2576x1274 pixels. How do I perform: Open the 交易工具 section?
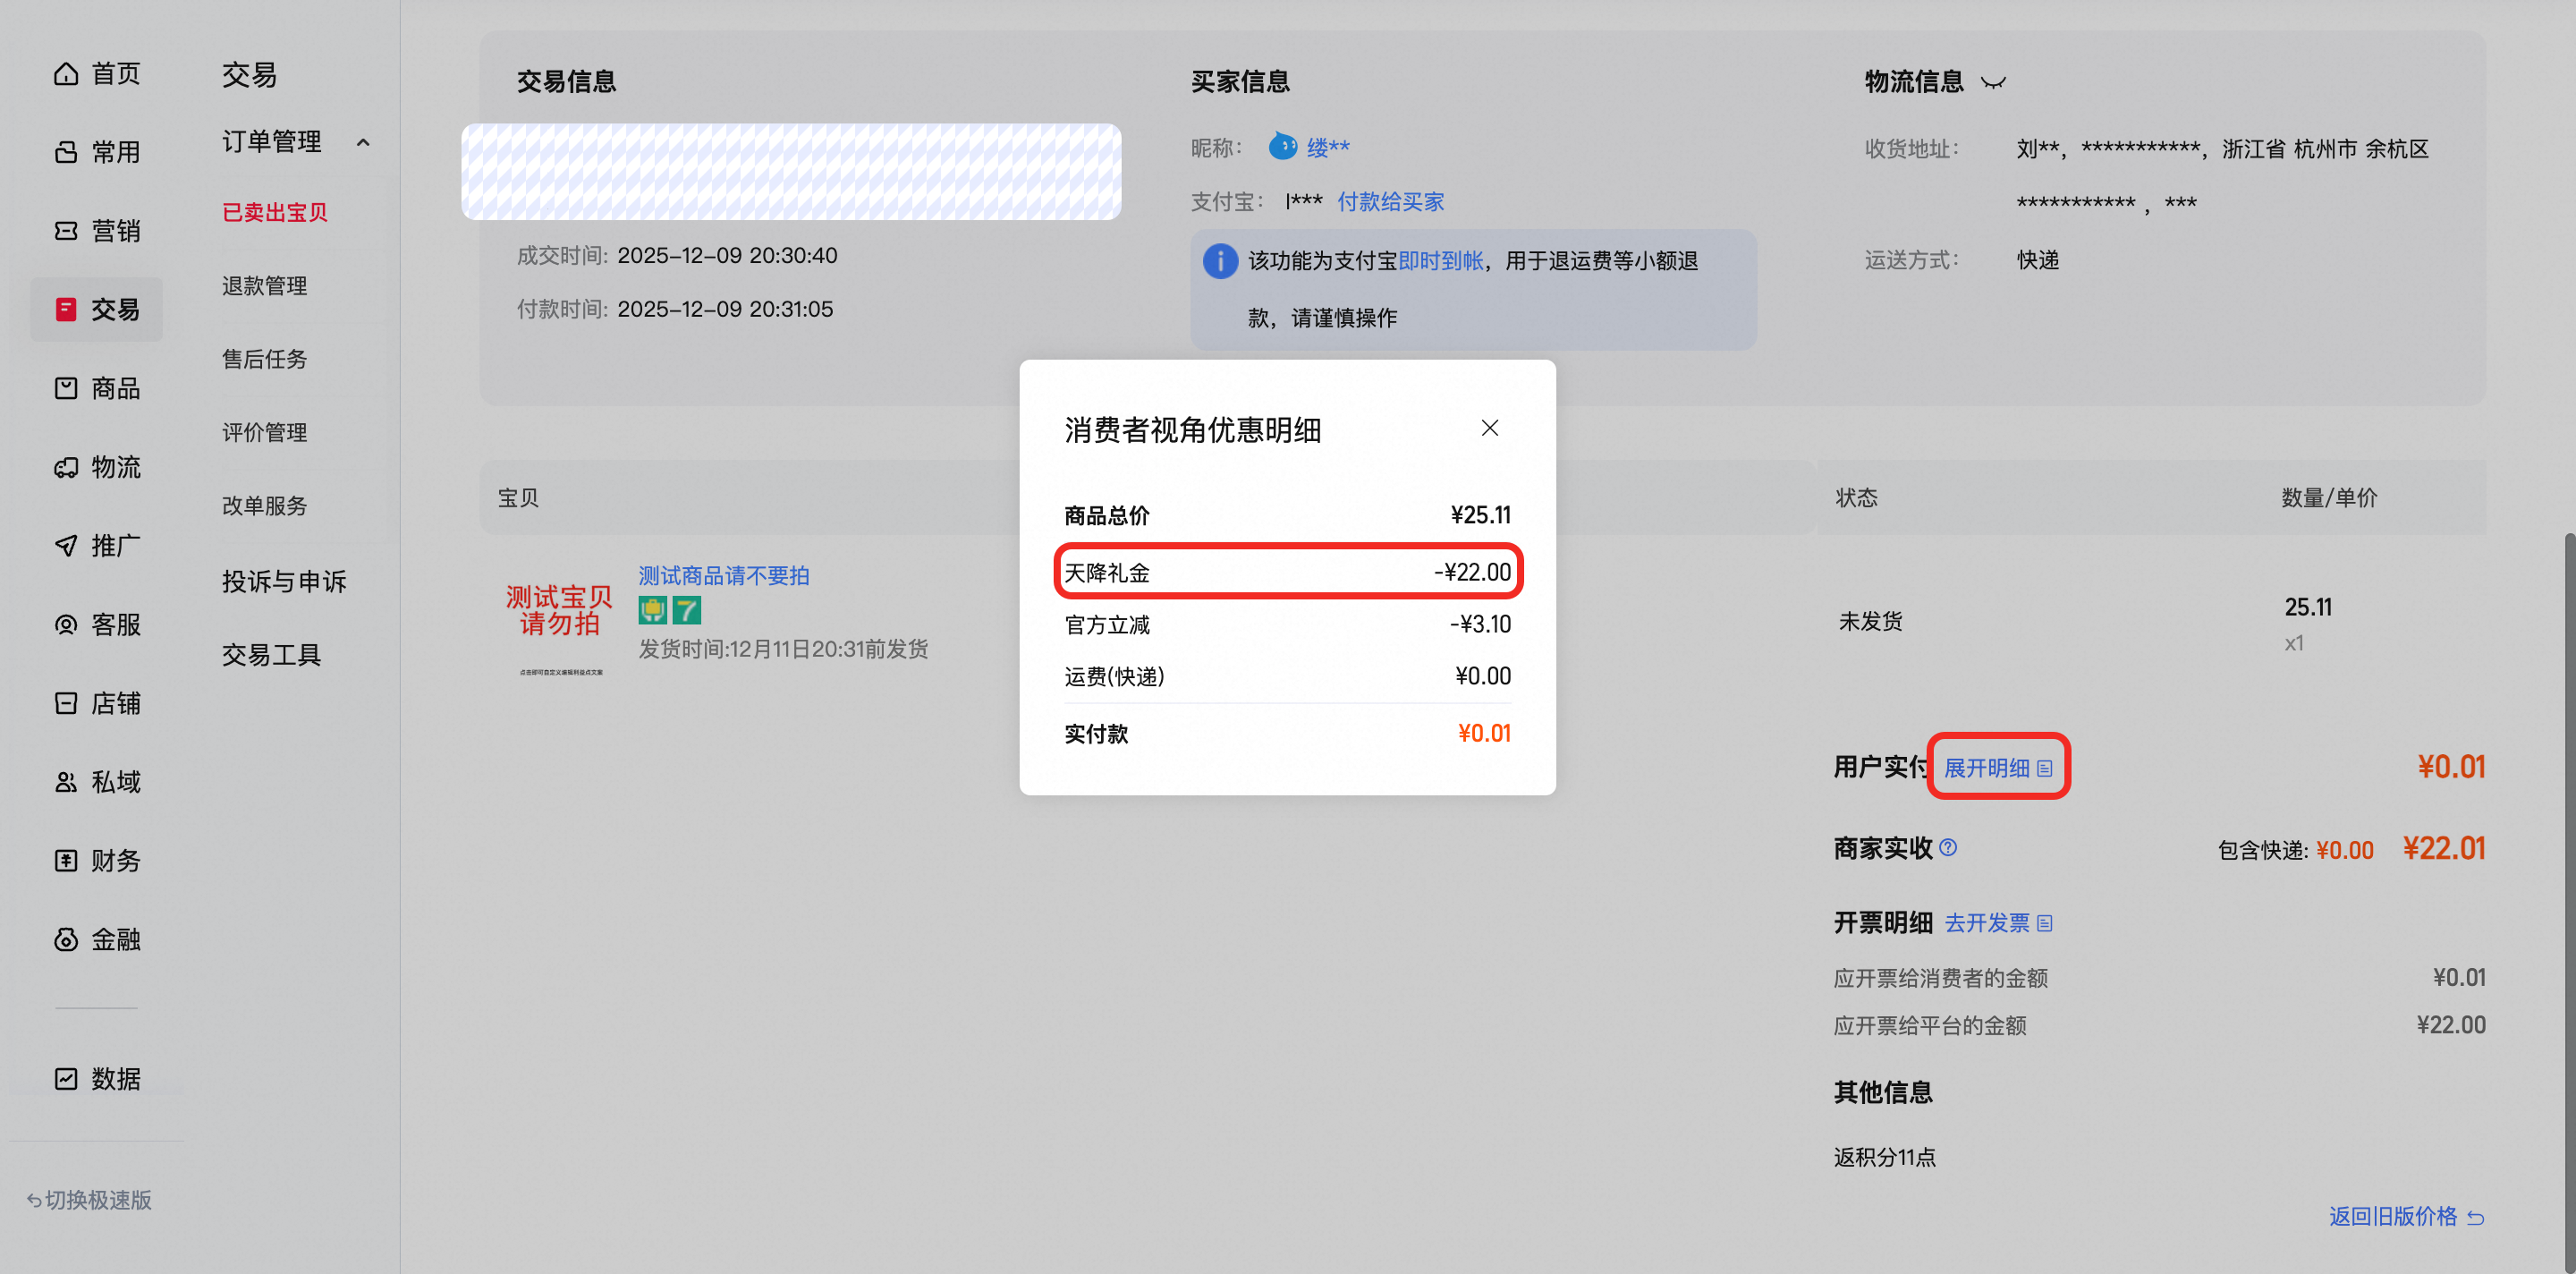point(271,655)
